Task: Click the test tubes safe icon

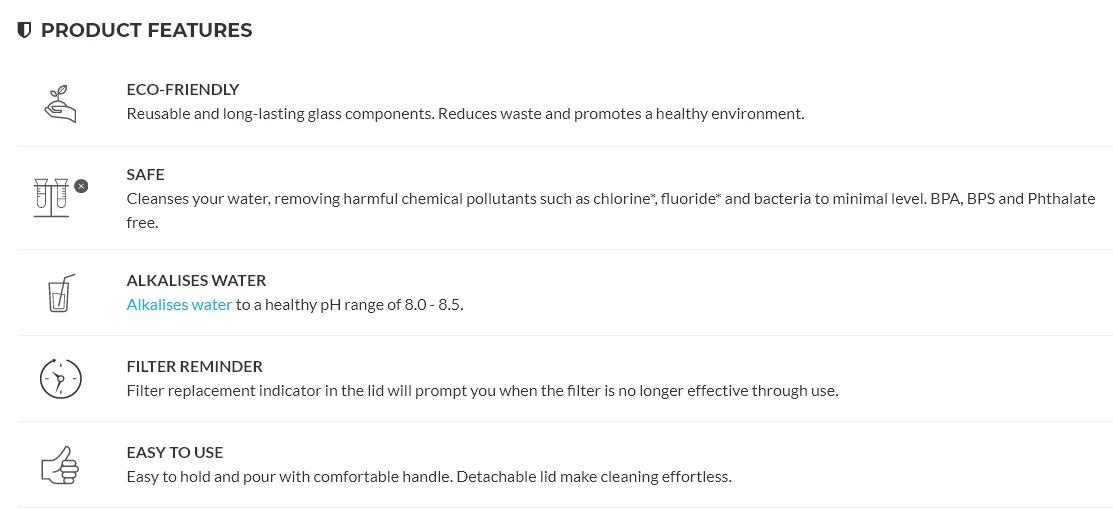Action: point(51,197)
